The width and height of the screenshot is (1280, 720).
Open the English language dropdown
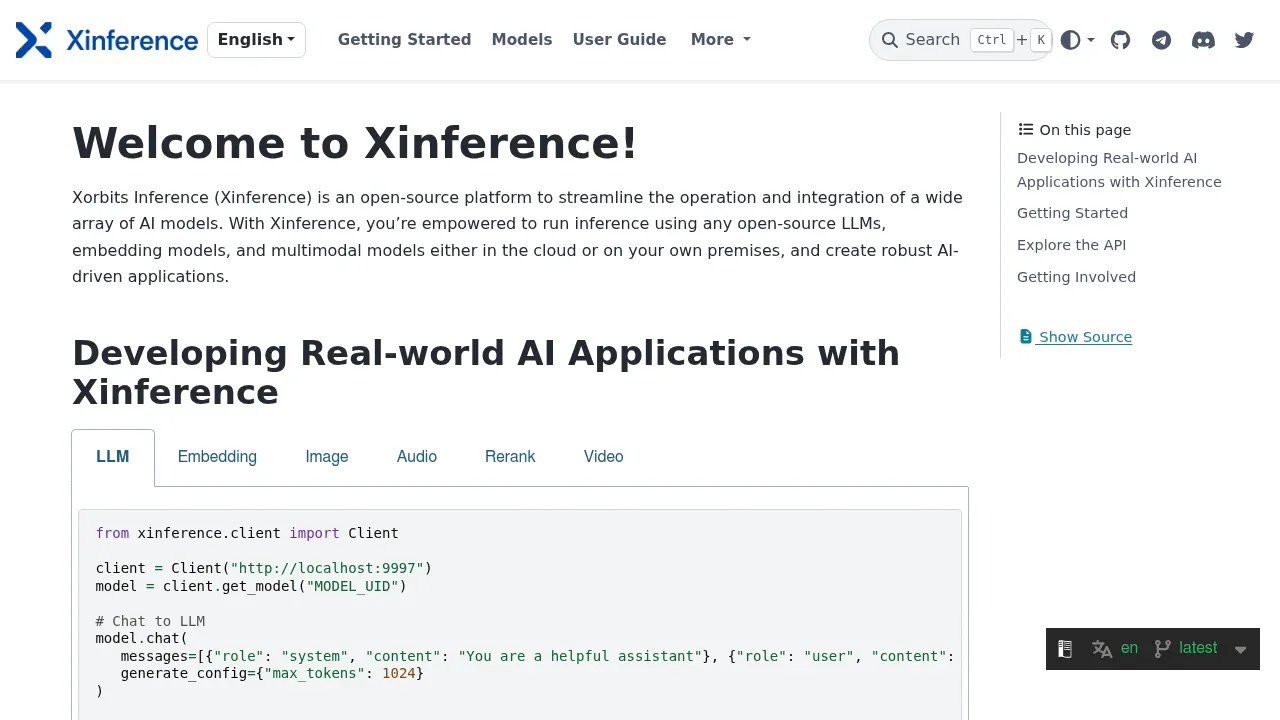click(256, 40)
